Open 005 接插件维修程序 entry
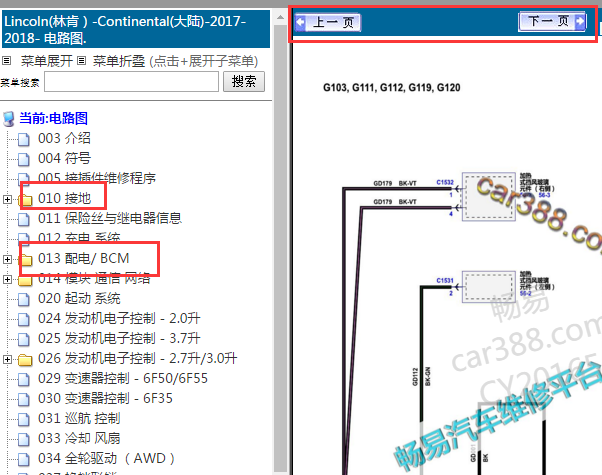Viewport: 602px width, 475px height. click(97, 178)
